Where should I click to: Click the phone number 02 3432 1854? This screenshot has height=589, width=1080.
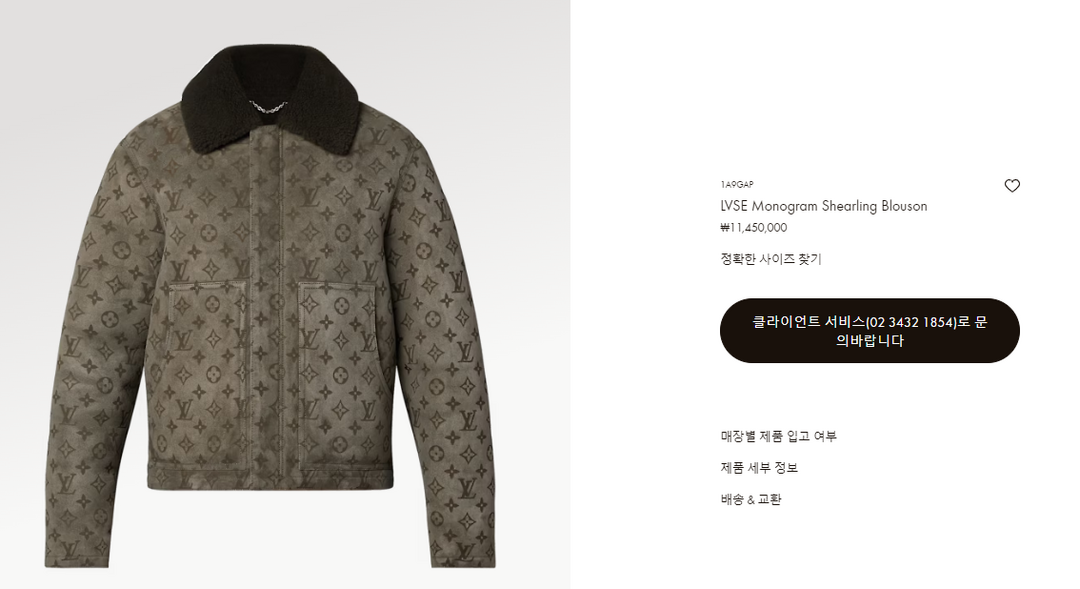[x=912, y=322]
